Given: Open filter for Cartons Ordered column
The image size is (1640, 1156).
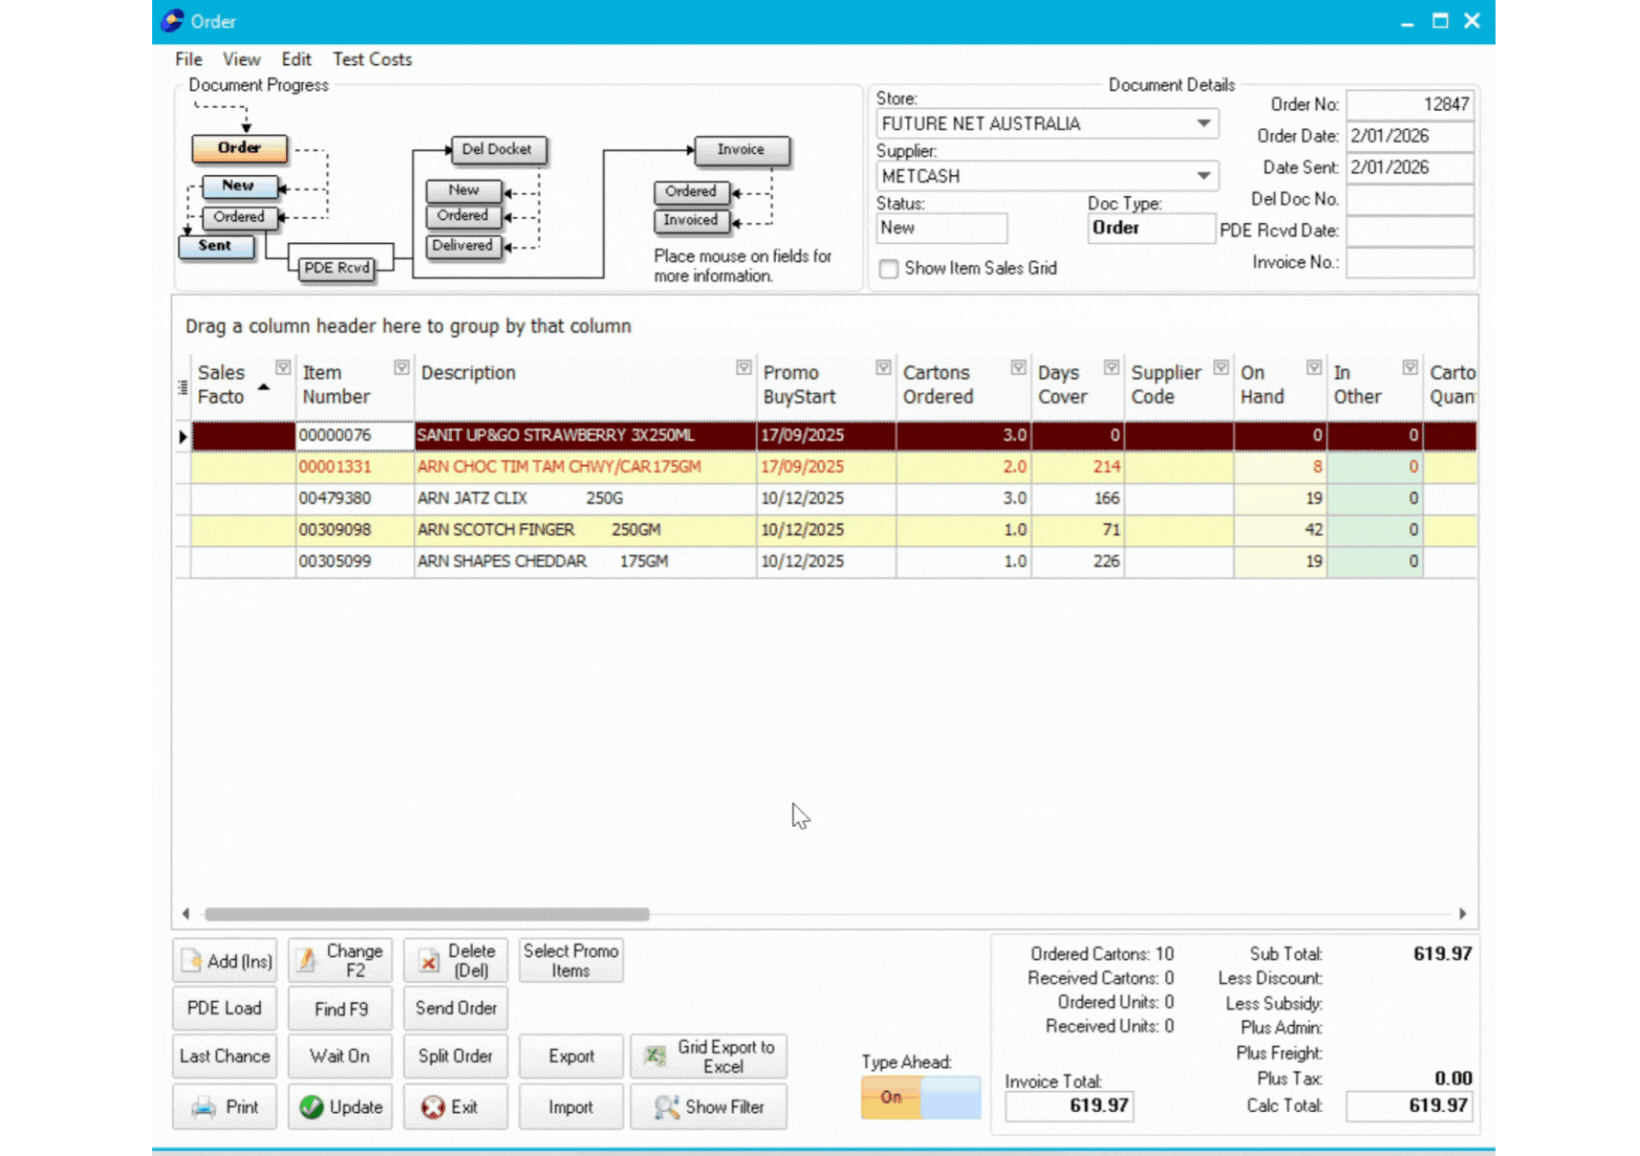Looking at the screenshot, I should [x=1017, y=368].
